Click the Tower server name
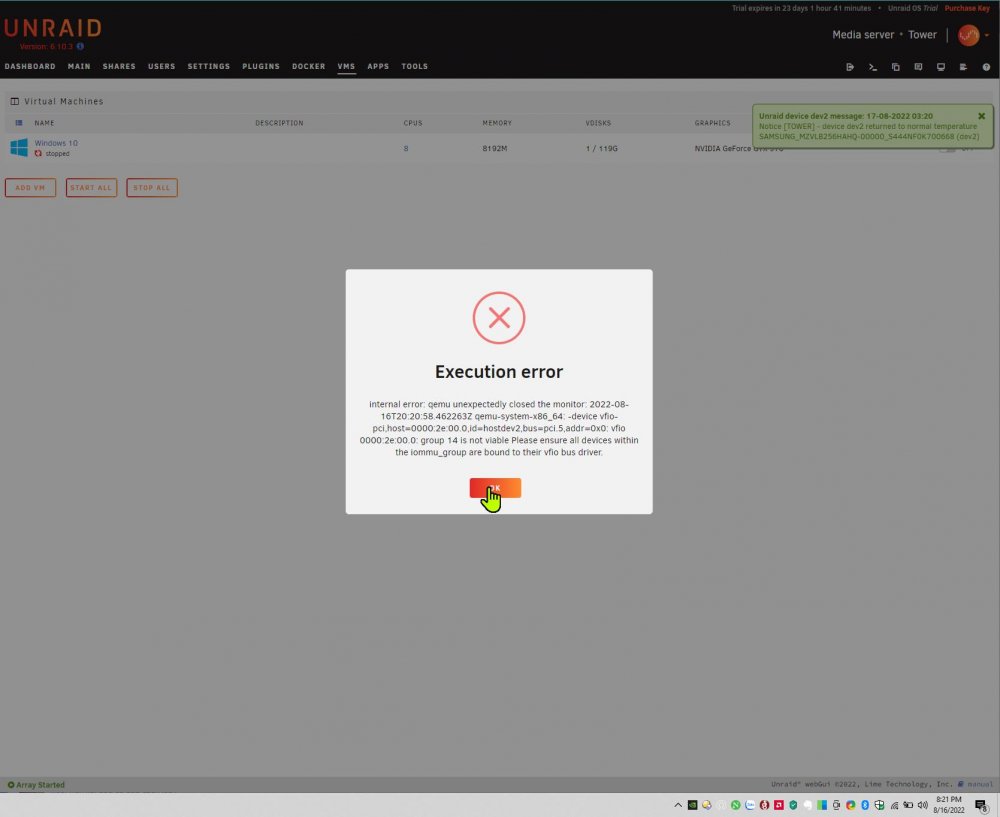Image resolution: width=1000 pixels, height=817 pixels. [x=922, y=35]
